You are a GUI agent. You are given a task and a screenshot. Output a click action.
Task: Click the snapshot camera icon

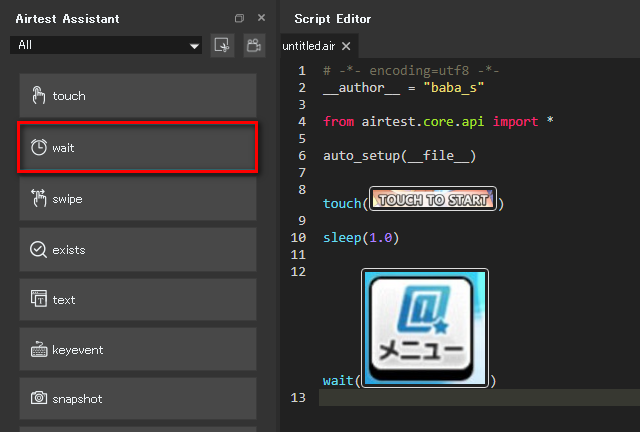tap(39, 398)
